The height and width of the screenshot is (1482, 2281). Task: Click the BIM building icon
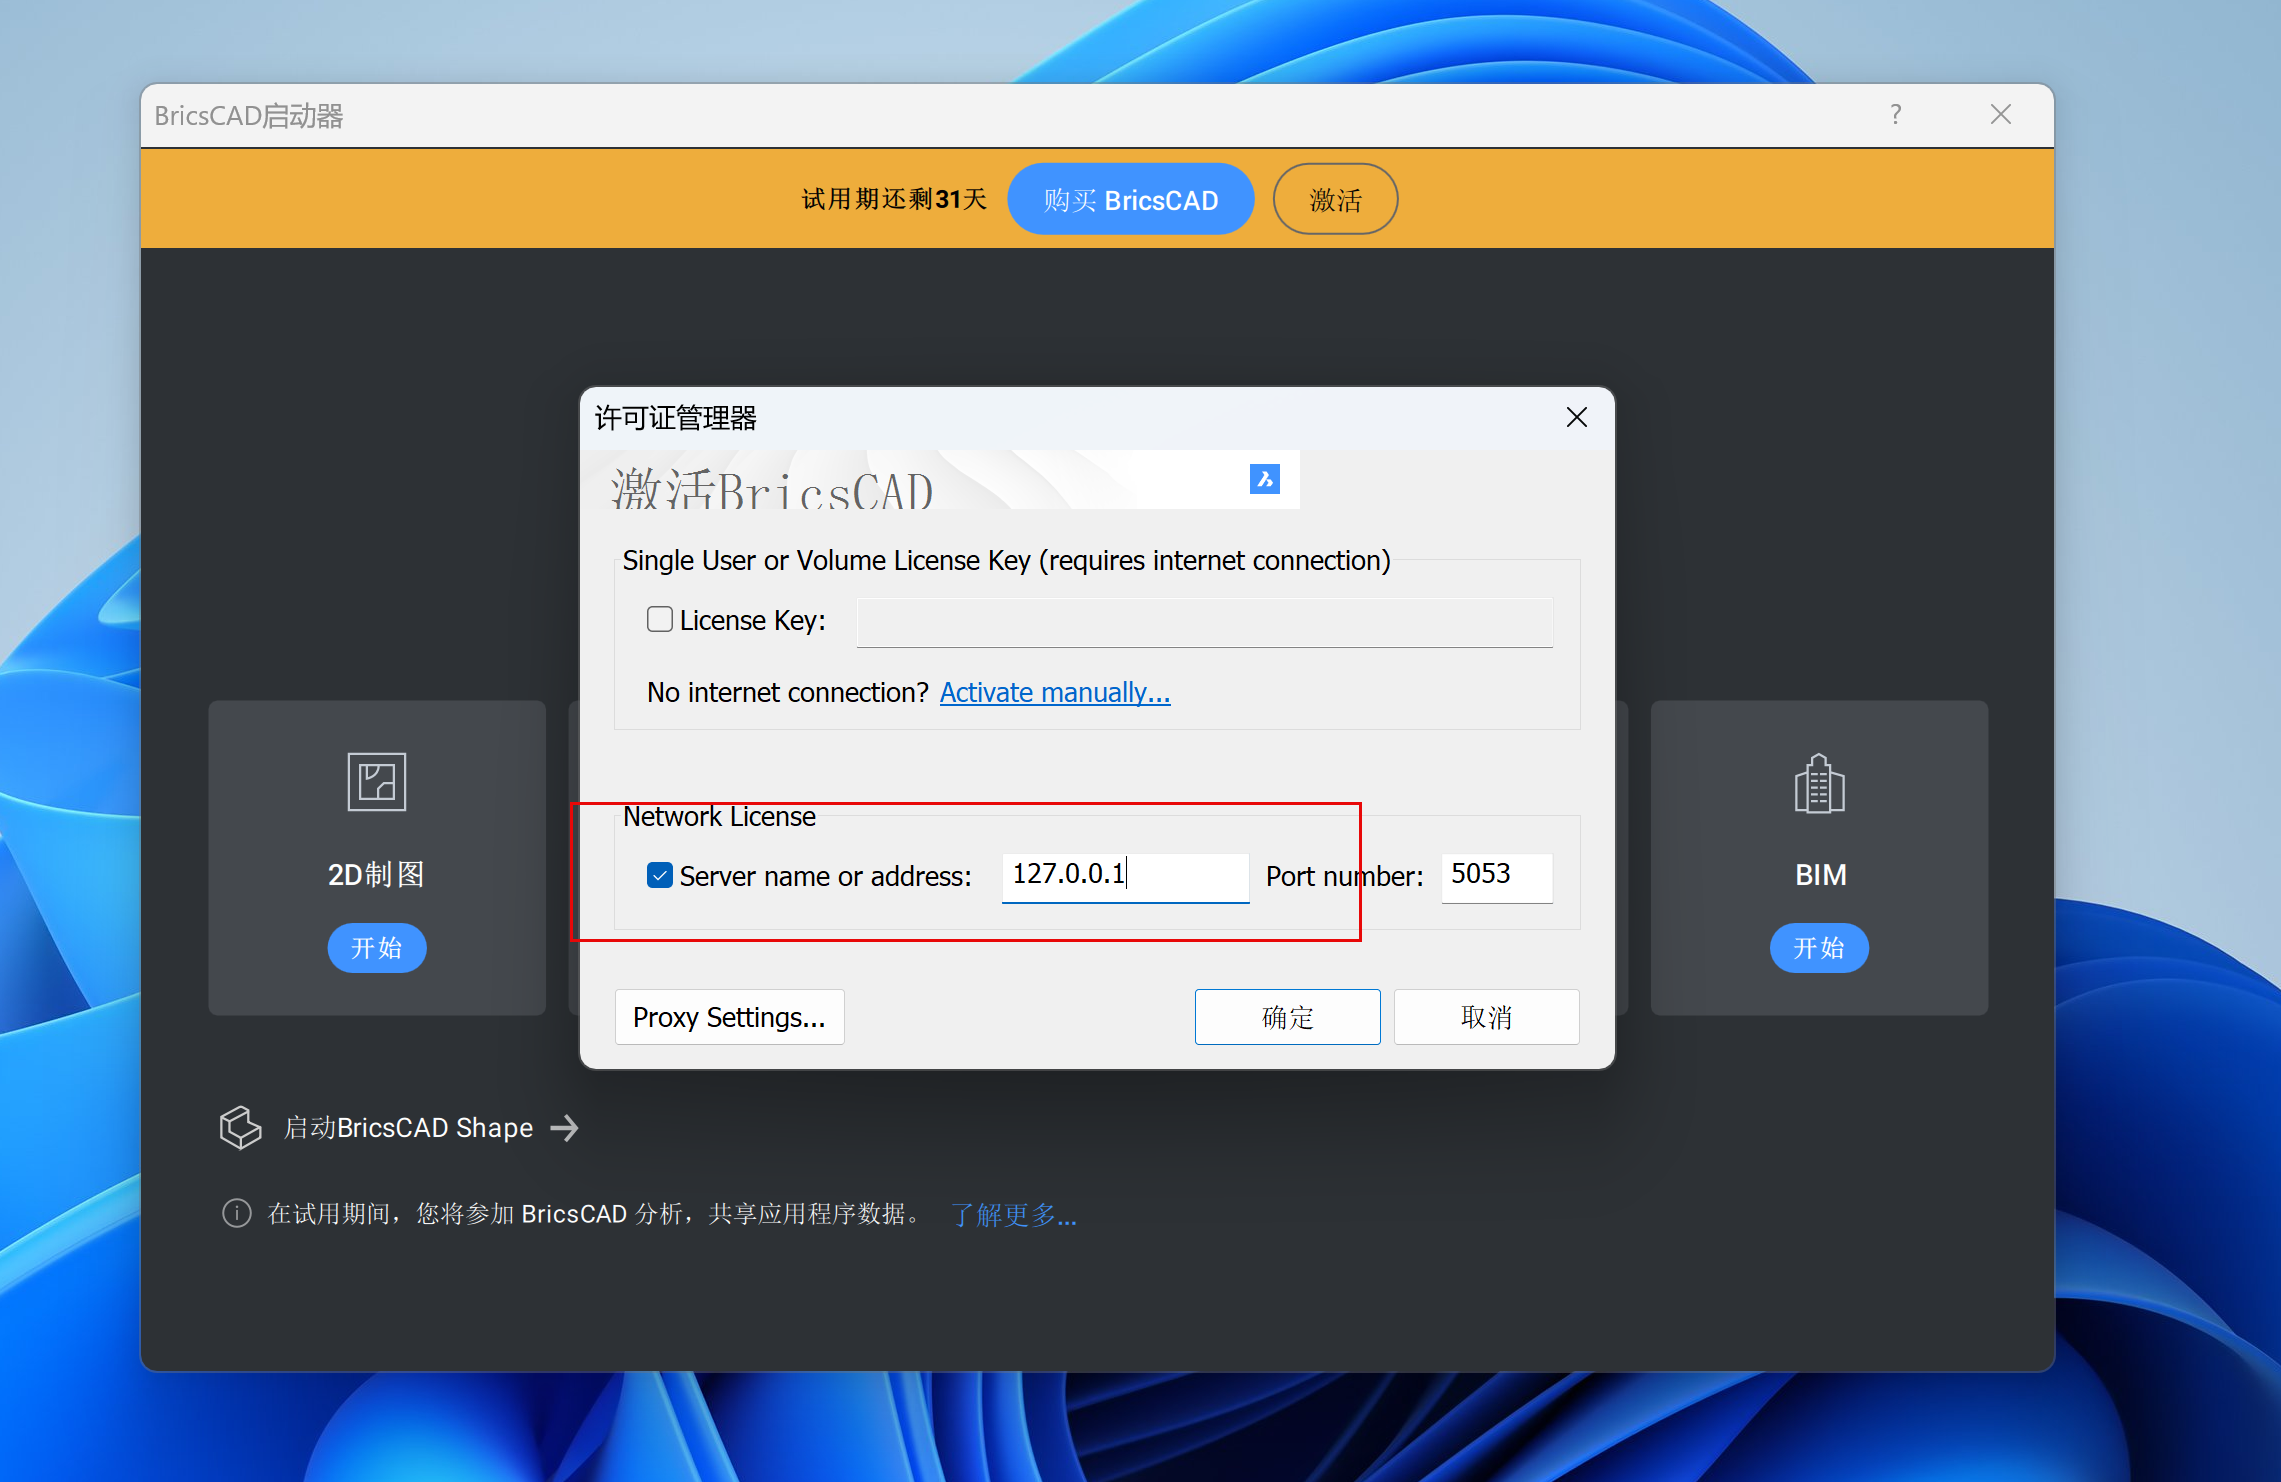[x=1819, y=784]
